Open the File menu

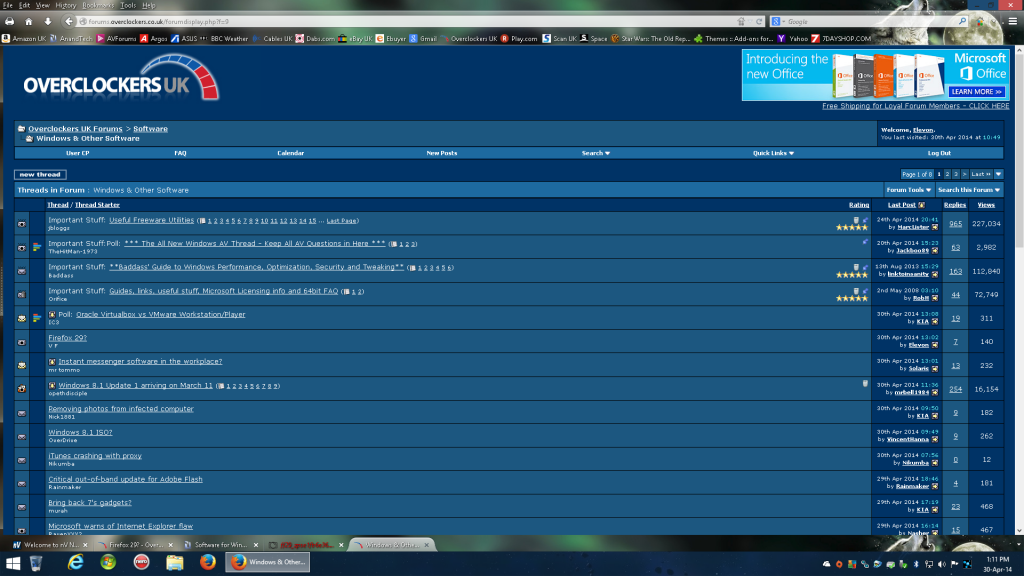tap(7, 5)
